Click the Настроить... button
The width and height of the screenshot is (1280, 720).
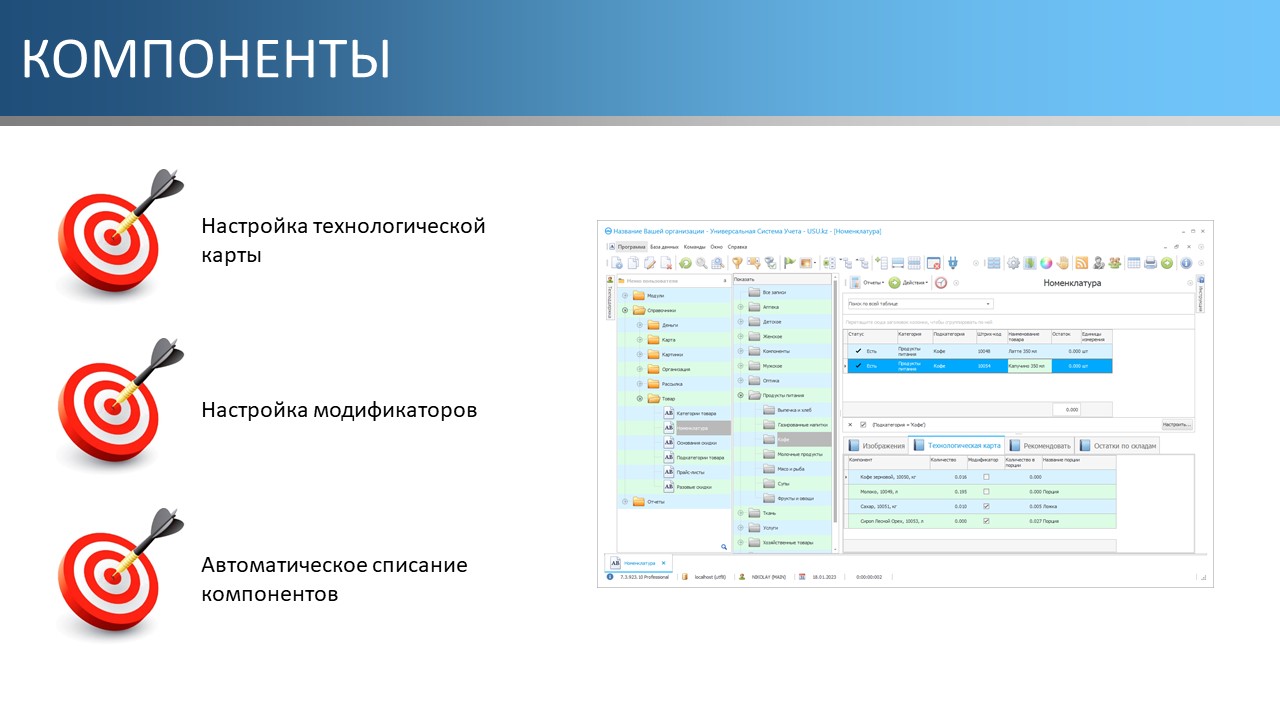pos(1176,425)
